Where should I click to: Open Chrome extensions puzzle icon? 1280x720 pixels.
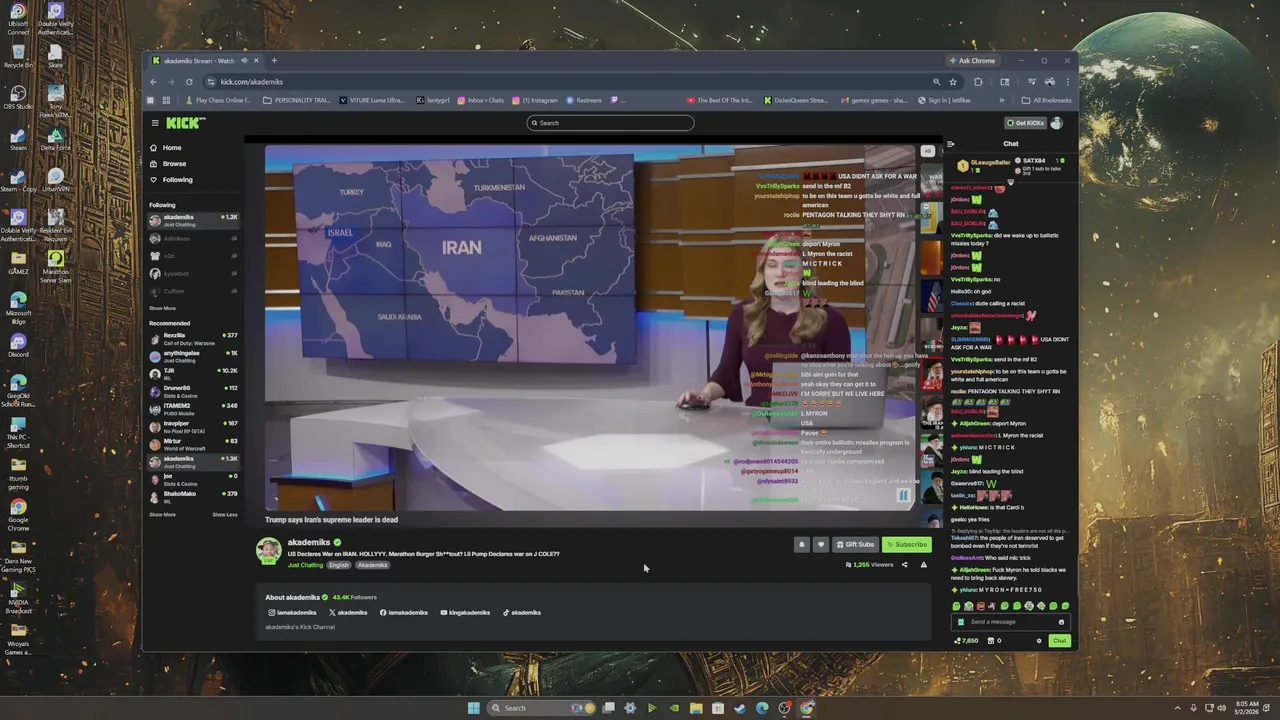tap(978, 82)
